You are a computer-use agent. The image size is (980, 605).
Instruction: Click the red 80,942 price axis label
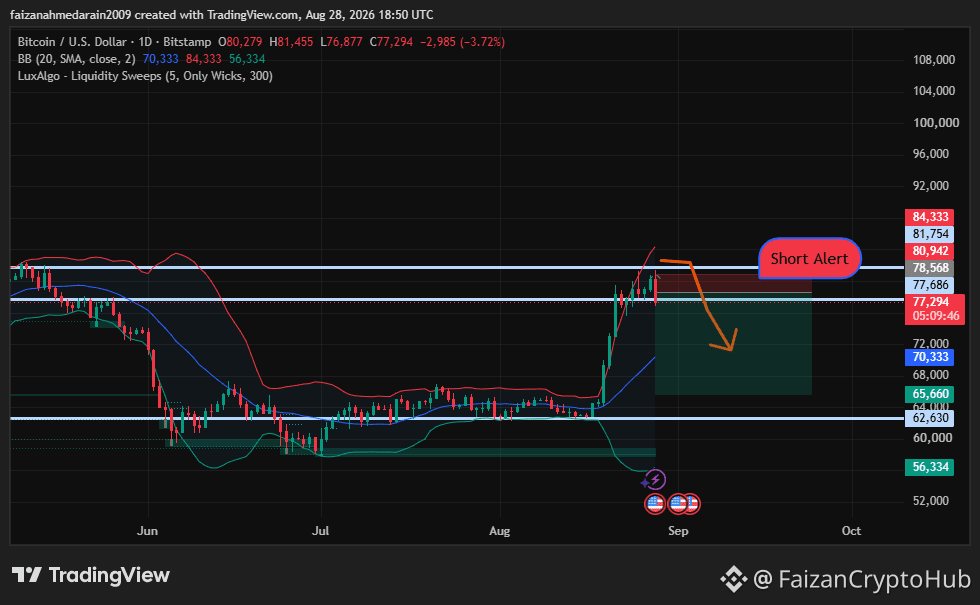[929, 251]
